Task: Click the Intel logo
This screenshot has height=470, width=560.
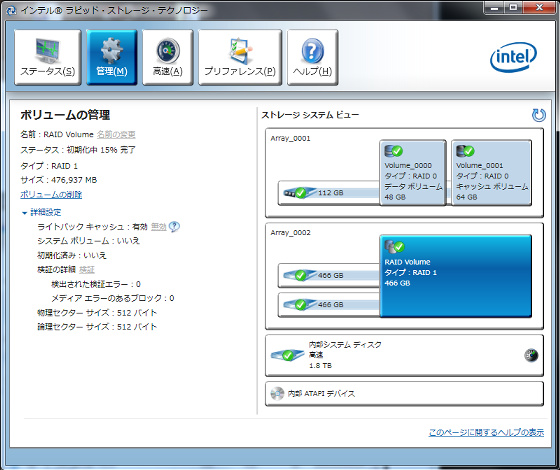Action: [513, 57]
